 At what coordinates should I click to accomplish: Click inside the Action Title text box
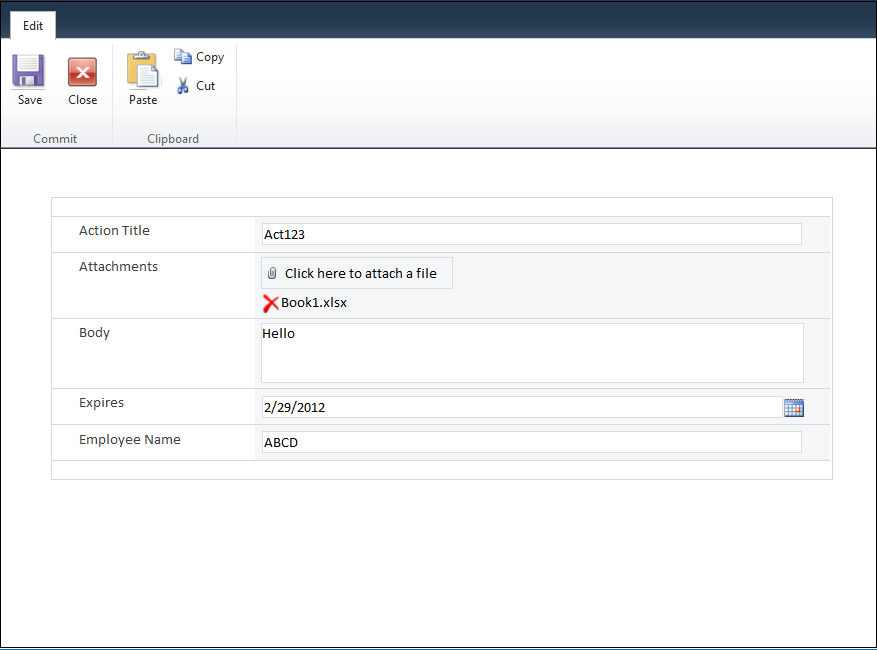tap(530, 233)
